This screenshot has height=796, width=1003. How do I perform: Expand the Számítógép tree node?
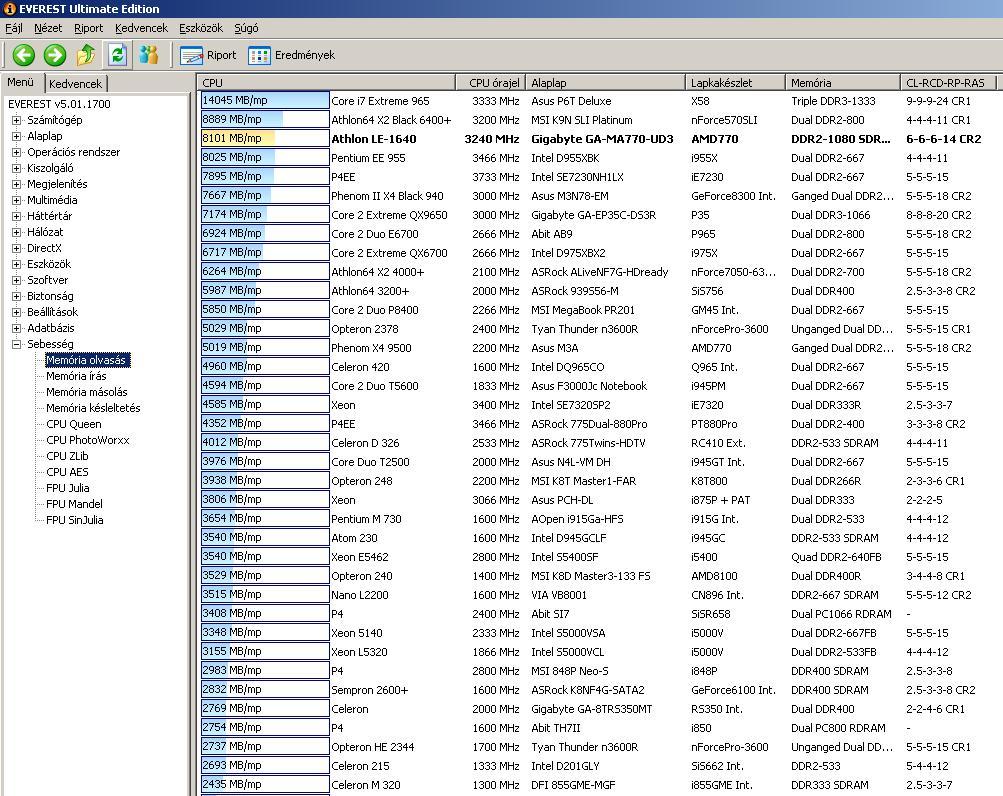(17, 120)
